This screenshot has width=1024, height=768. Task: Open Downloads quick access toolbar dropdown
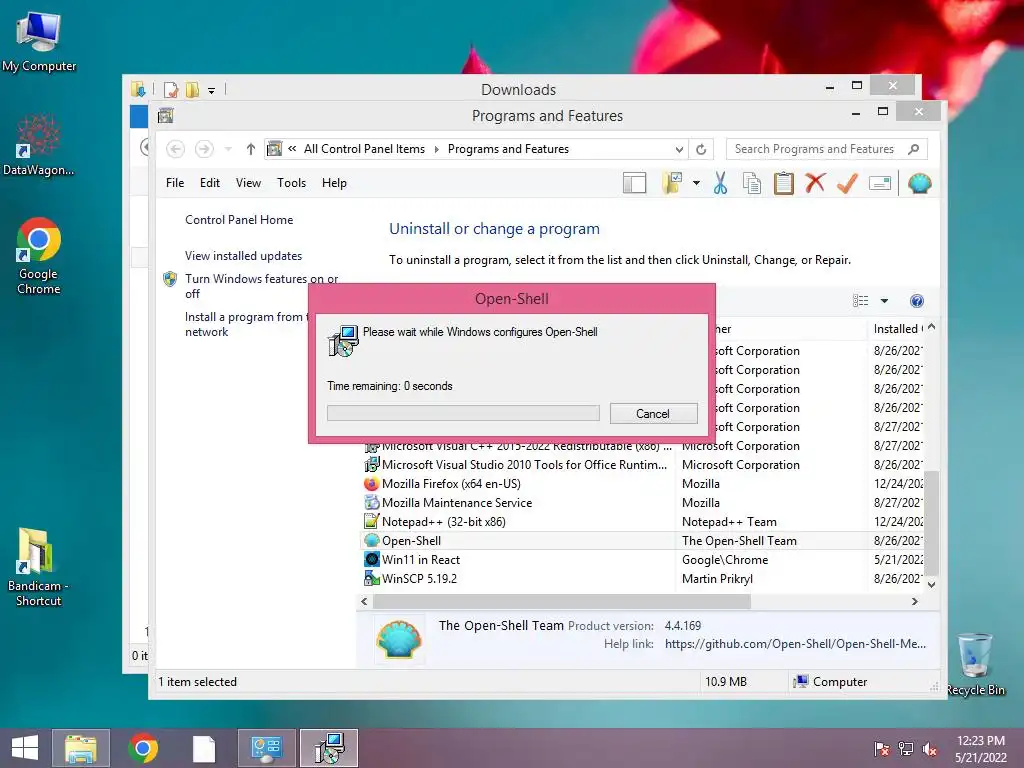coord(212,90)
